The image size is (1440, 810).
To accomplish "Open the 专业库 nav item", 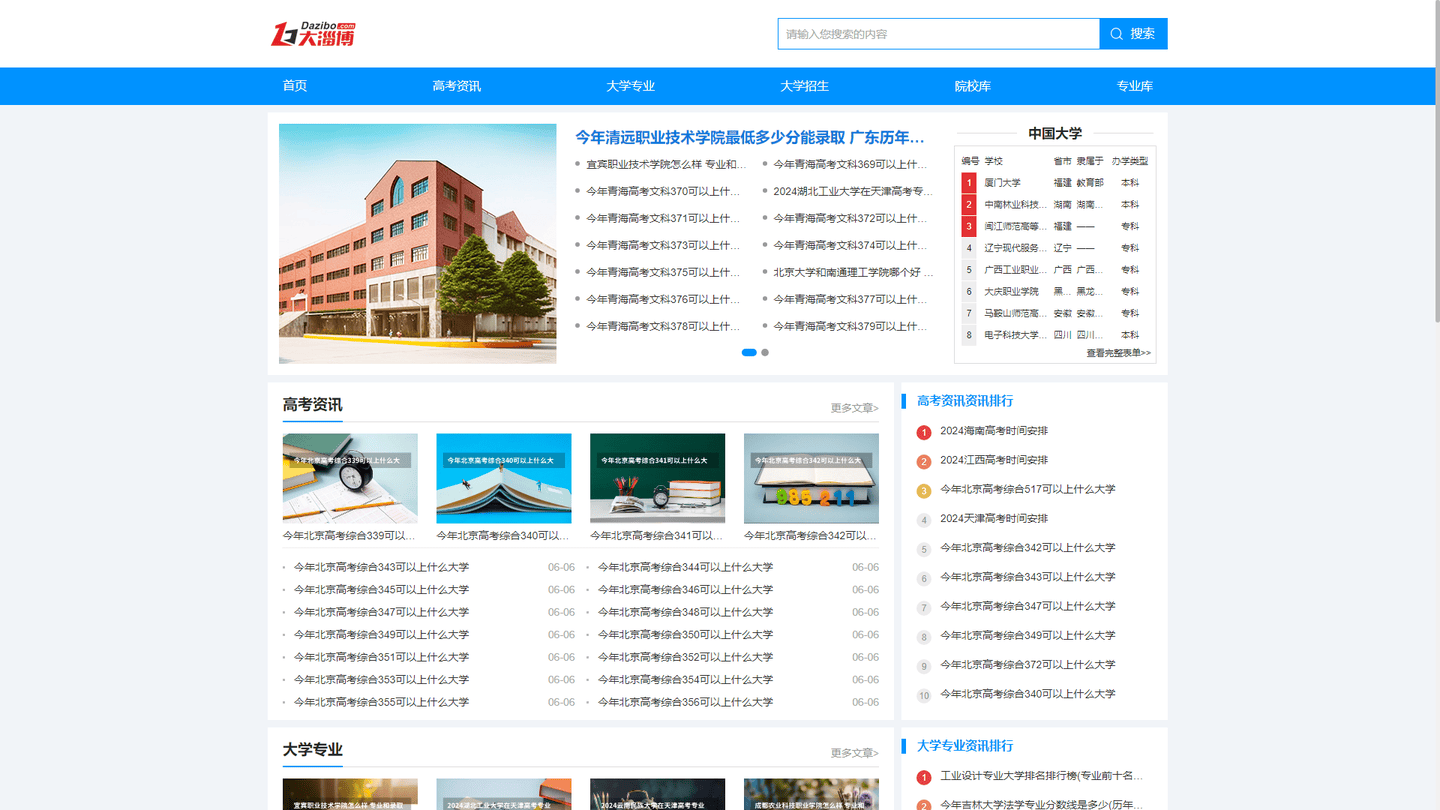I will tap(1135, 86).
